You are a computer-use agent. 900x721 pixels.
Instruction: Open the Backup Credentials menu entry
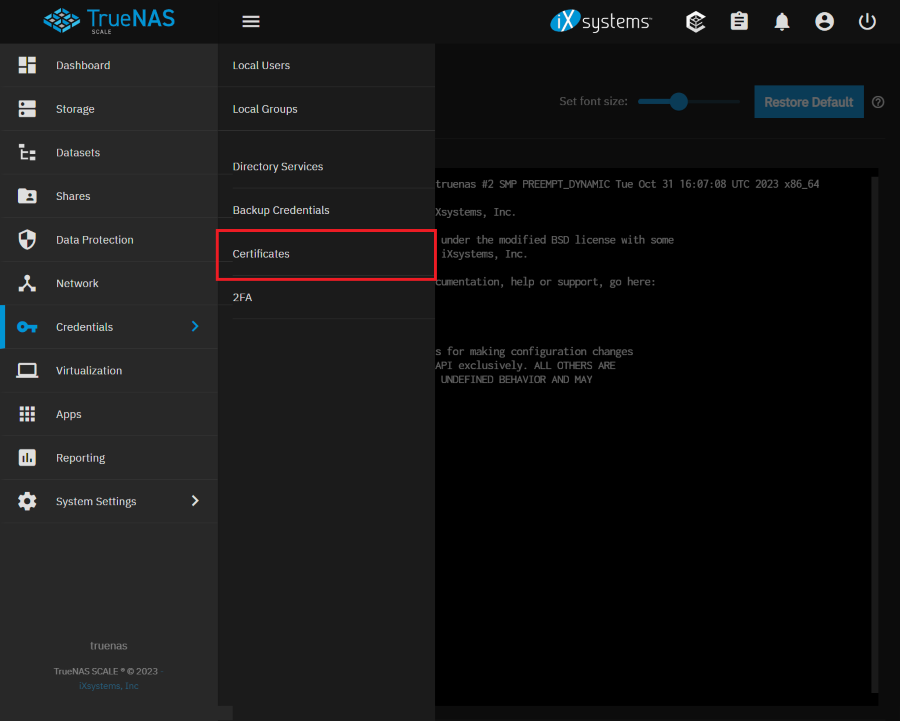coord(281,210)
